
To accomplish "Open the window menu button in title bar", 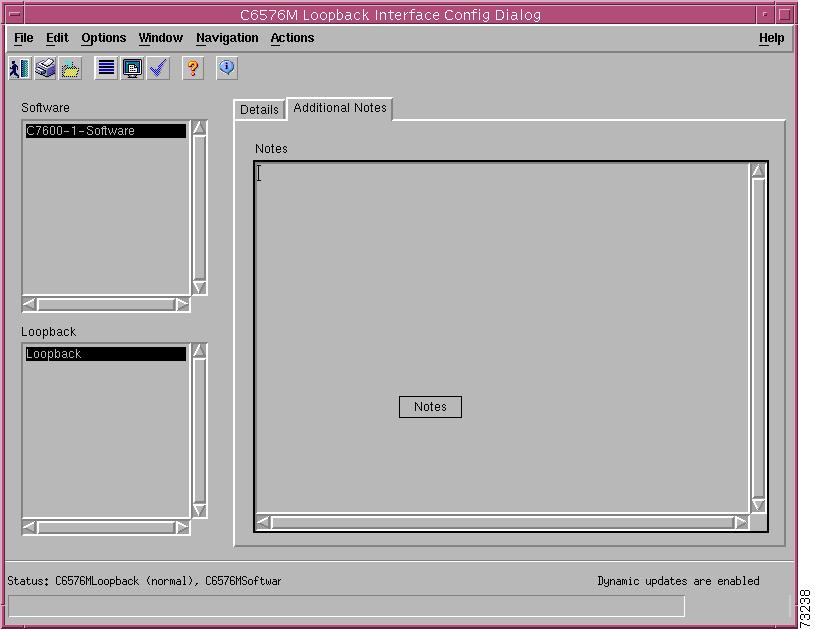I will 15,15.
